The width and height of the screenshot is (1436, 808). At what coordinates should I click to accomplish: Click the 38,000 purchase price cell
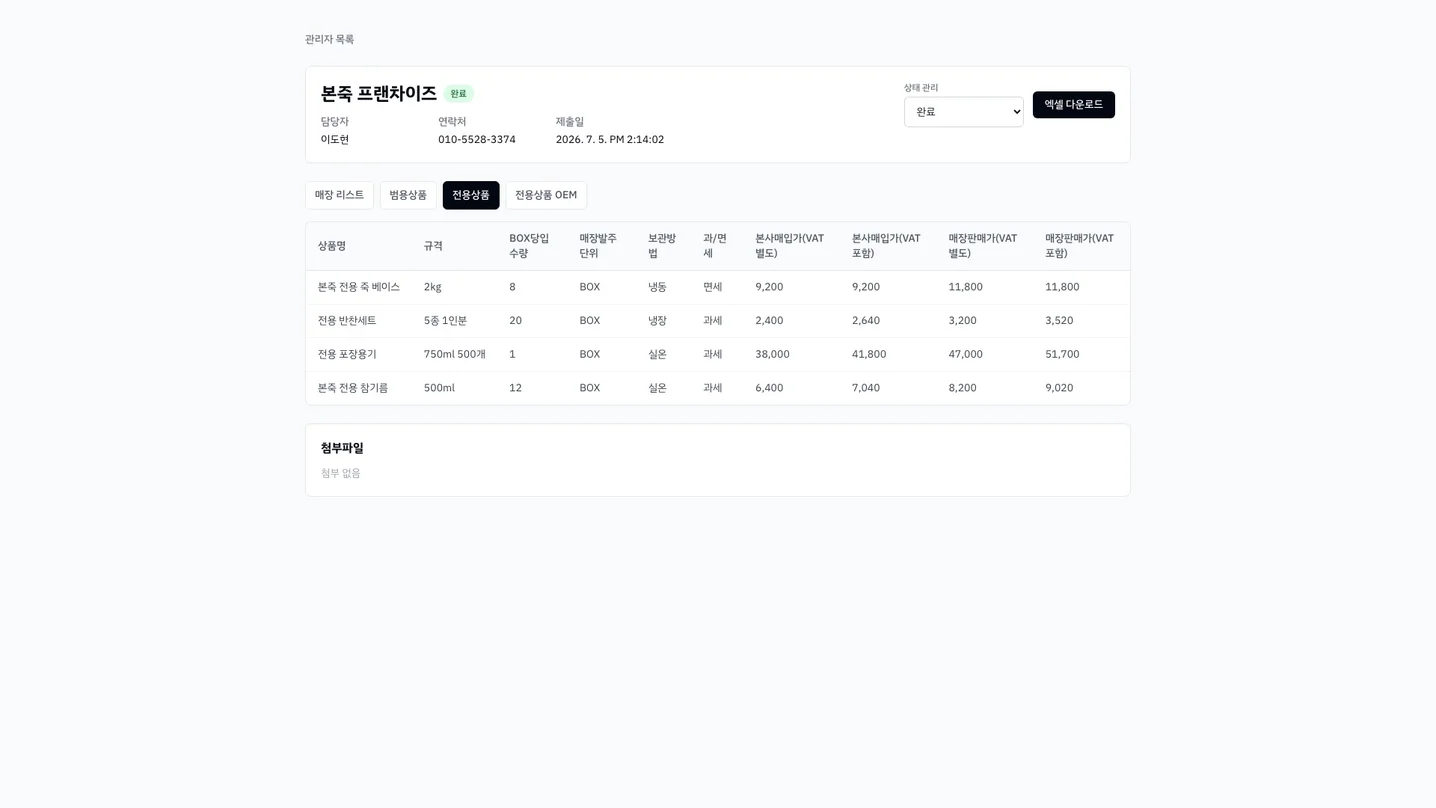[x=772, y=355]
